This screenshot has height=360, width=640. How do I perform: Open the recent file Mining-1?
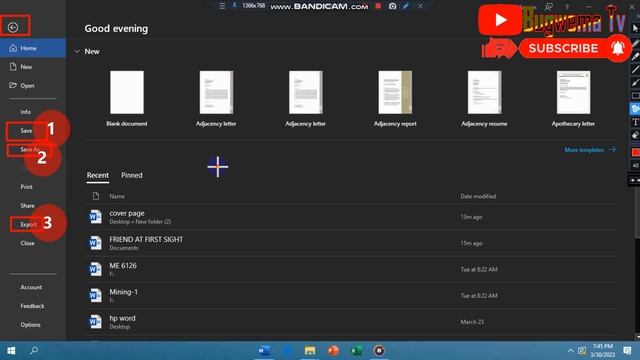350,296
